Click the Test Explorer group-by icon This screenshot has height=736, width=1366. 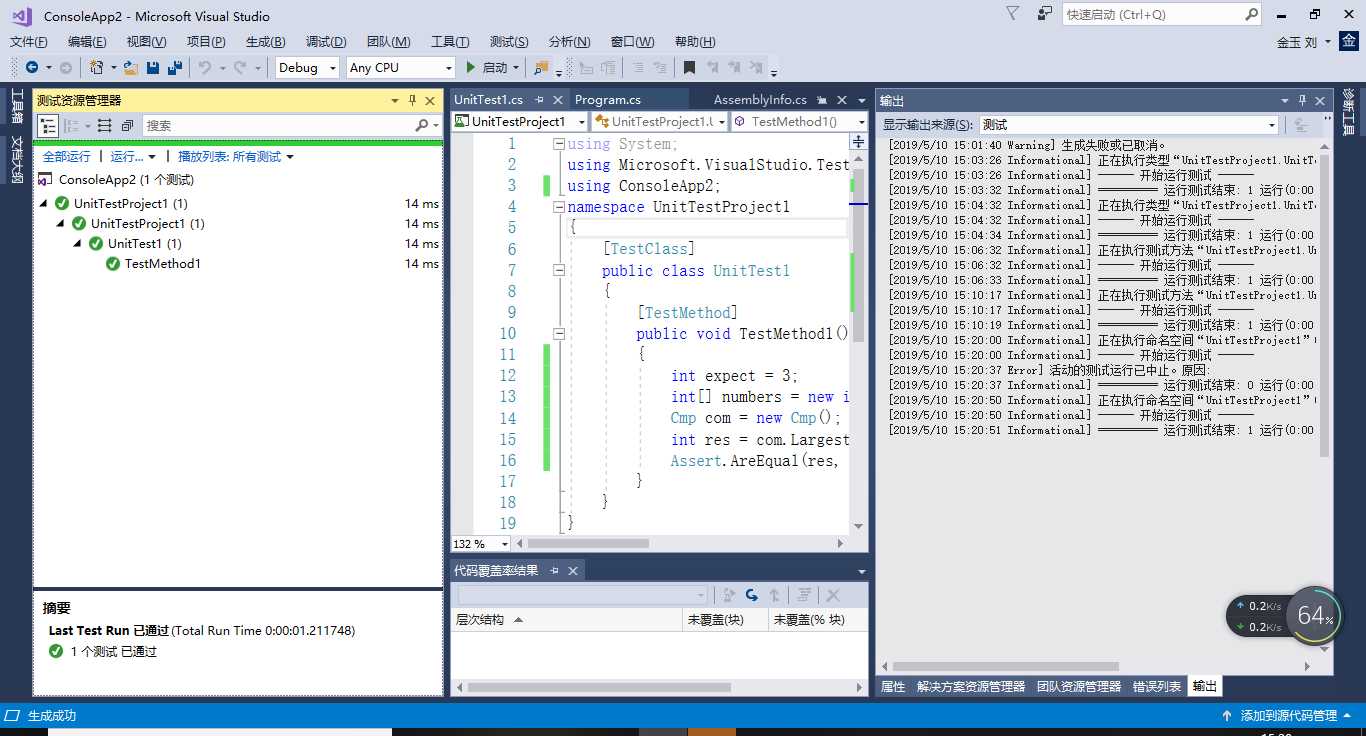(71, 125)
